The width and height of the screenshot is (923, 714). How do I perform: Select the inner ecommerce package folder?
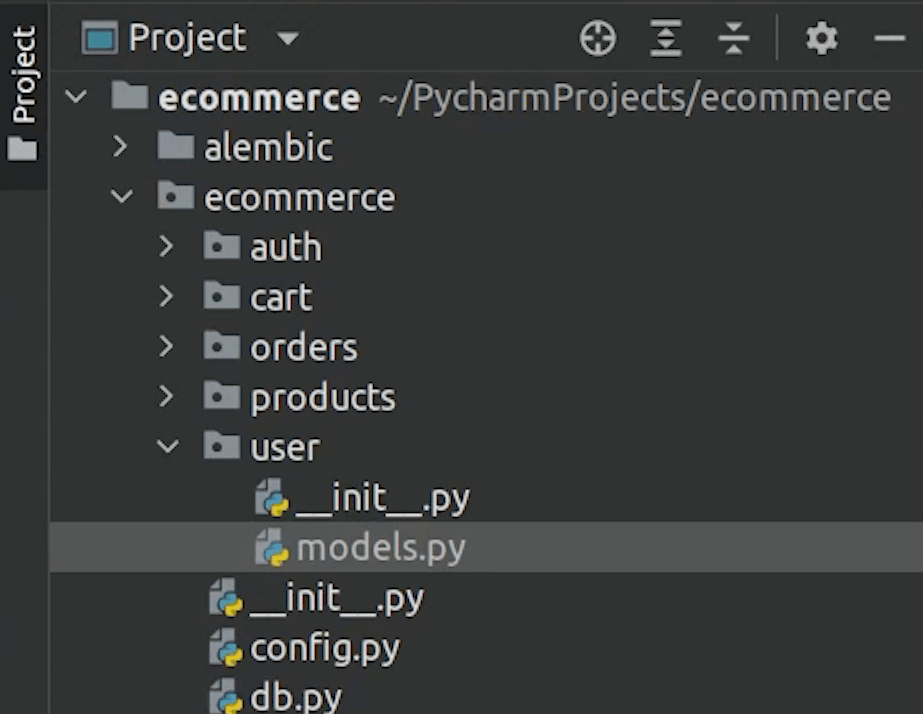coord(298,197)
